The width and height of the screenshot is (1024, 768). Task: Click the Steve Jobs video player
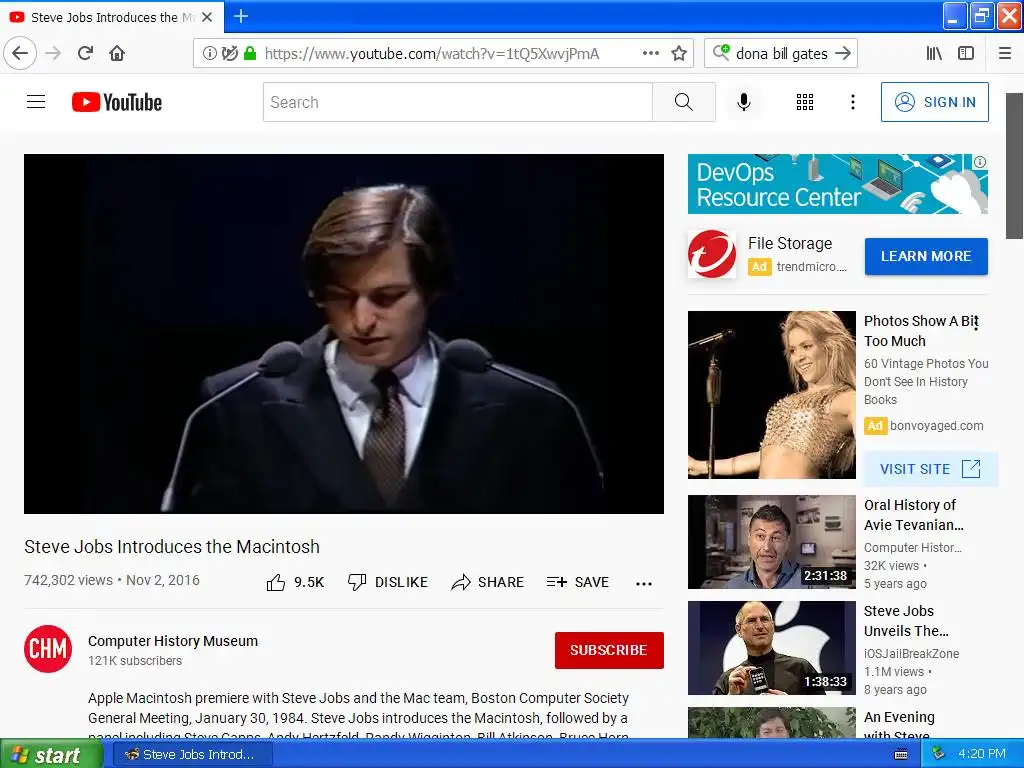pyautogui.click(x=344, y=334)
